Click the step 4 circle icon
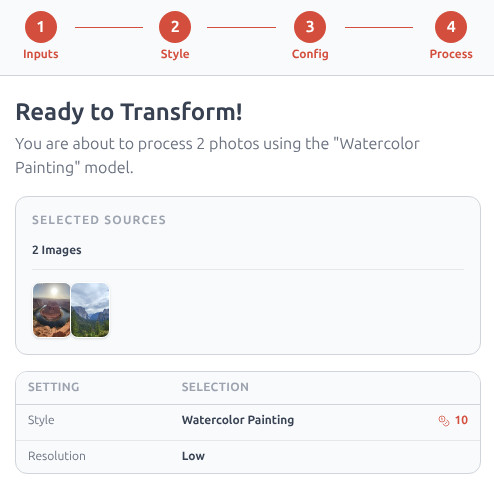The height and width of the screenshot is (489, 494). [x=451, y=27]
